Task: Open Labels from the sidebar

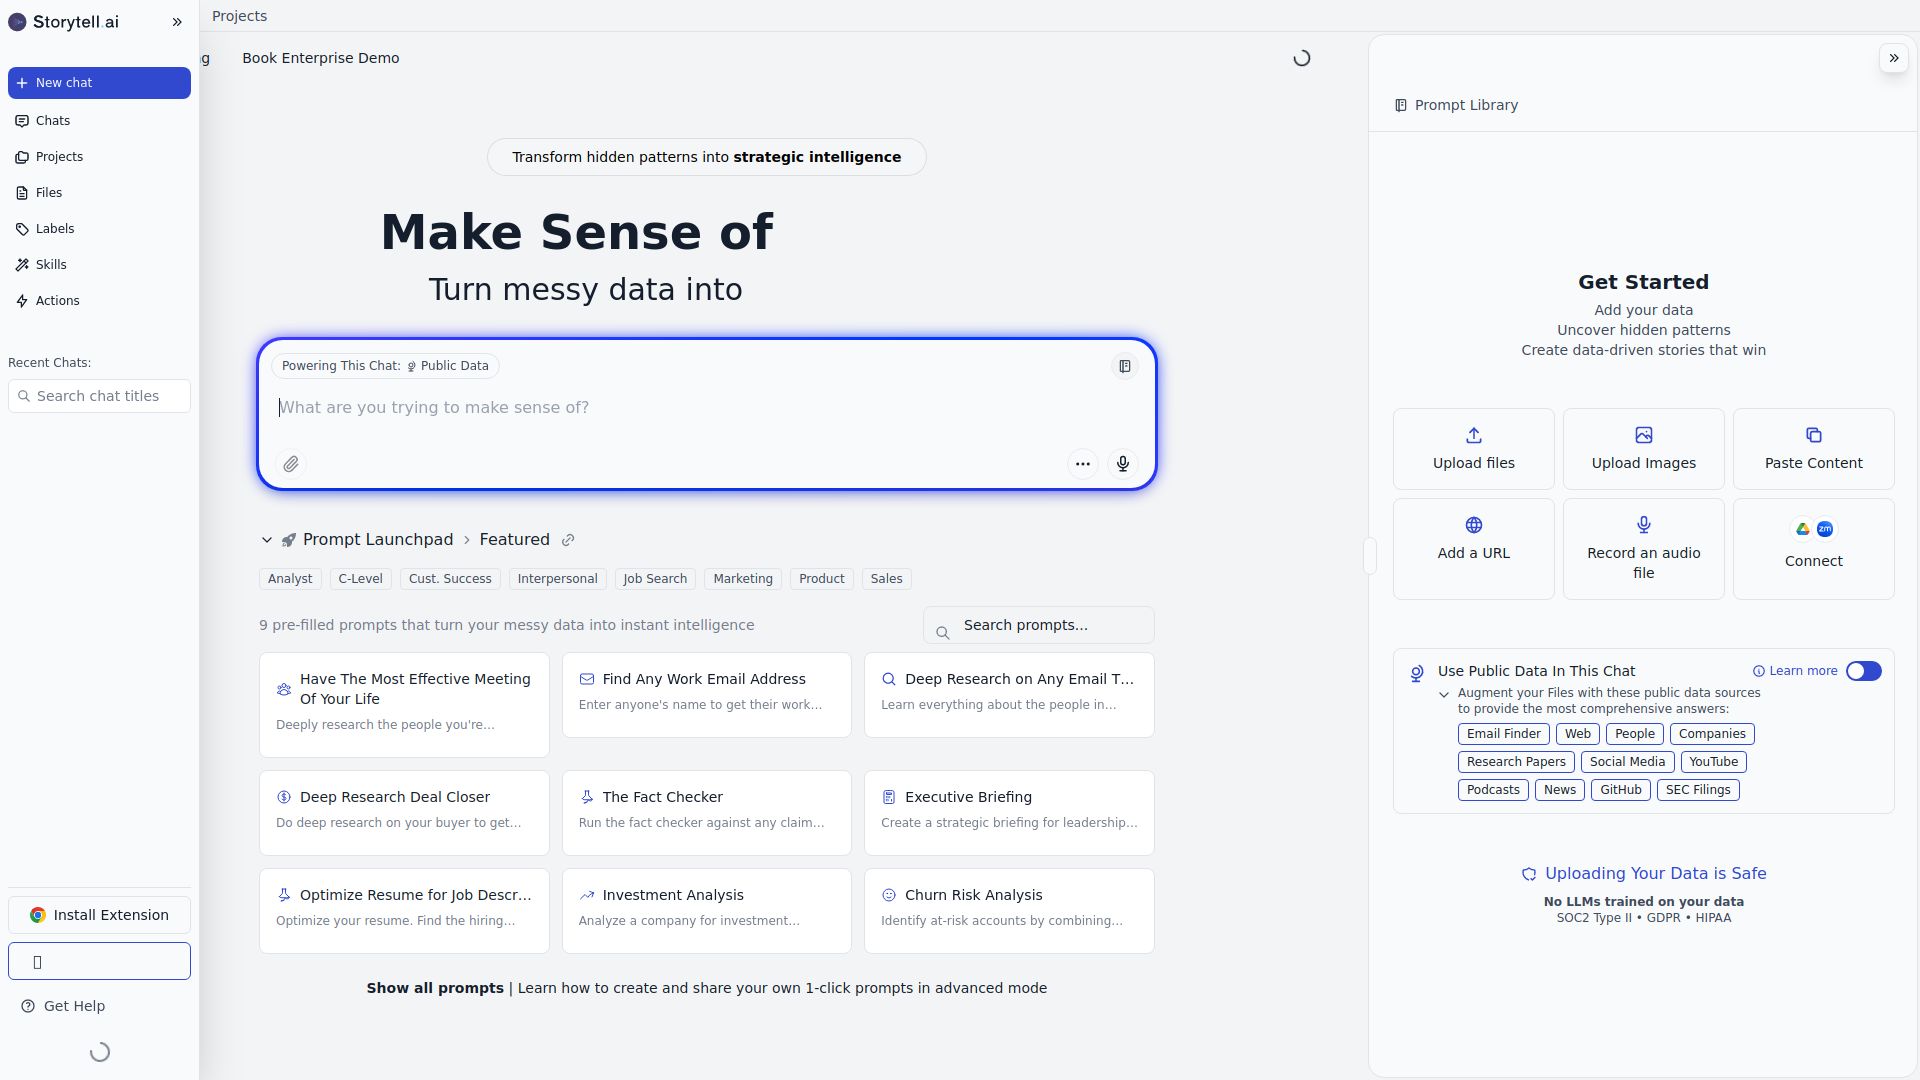Action: (53, 228)
